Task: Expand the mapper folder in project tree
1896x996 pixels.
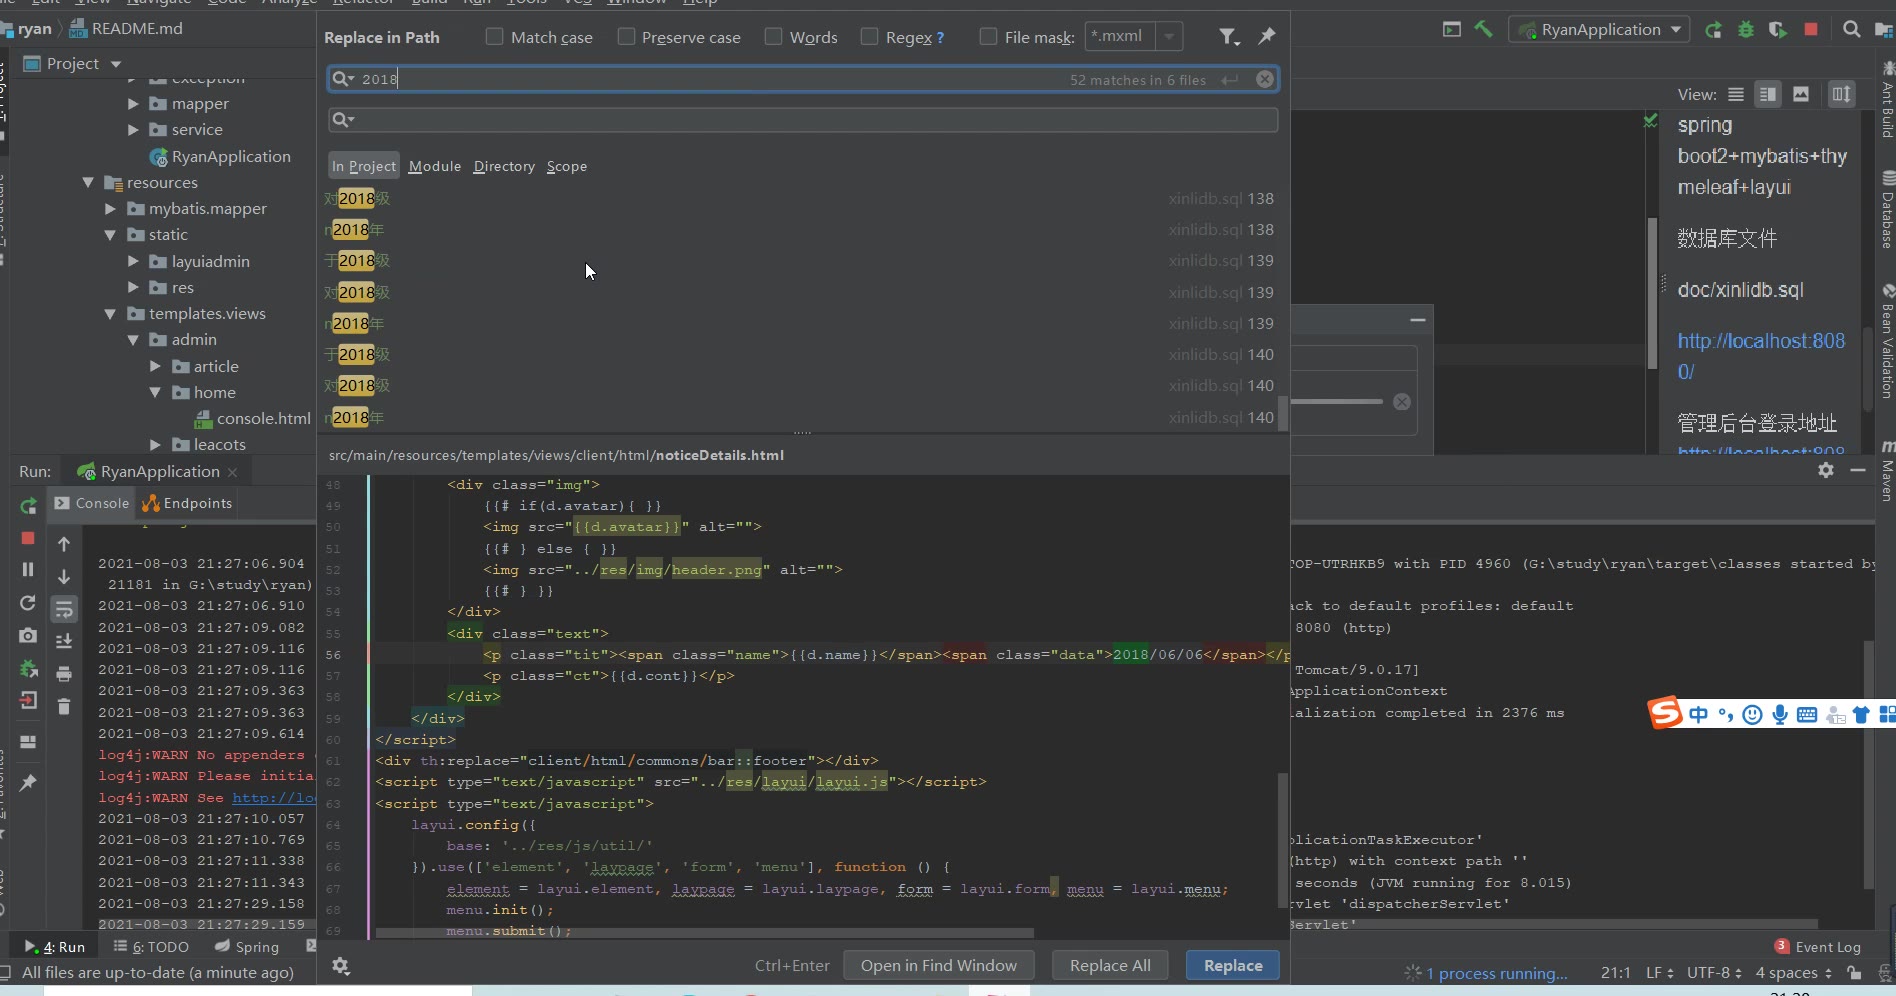Action: click(133, 103)
